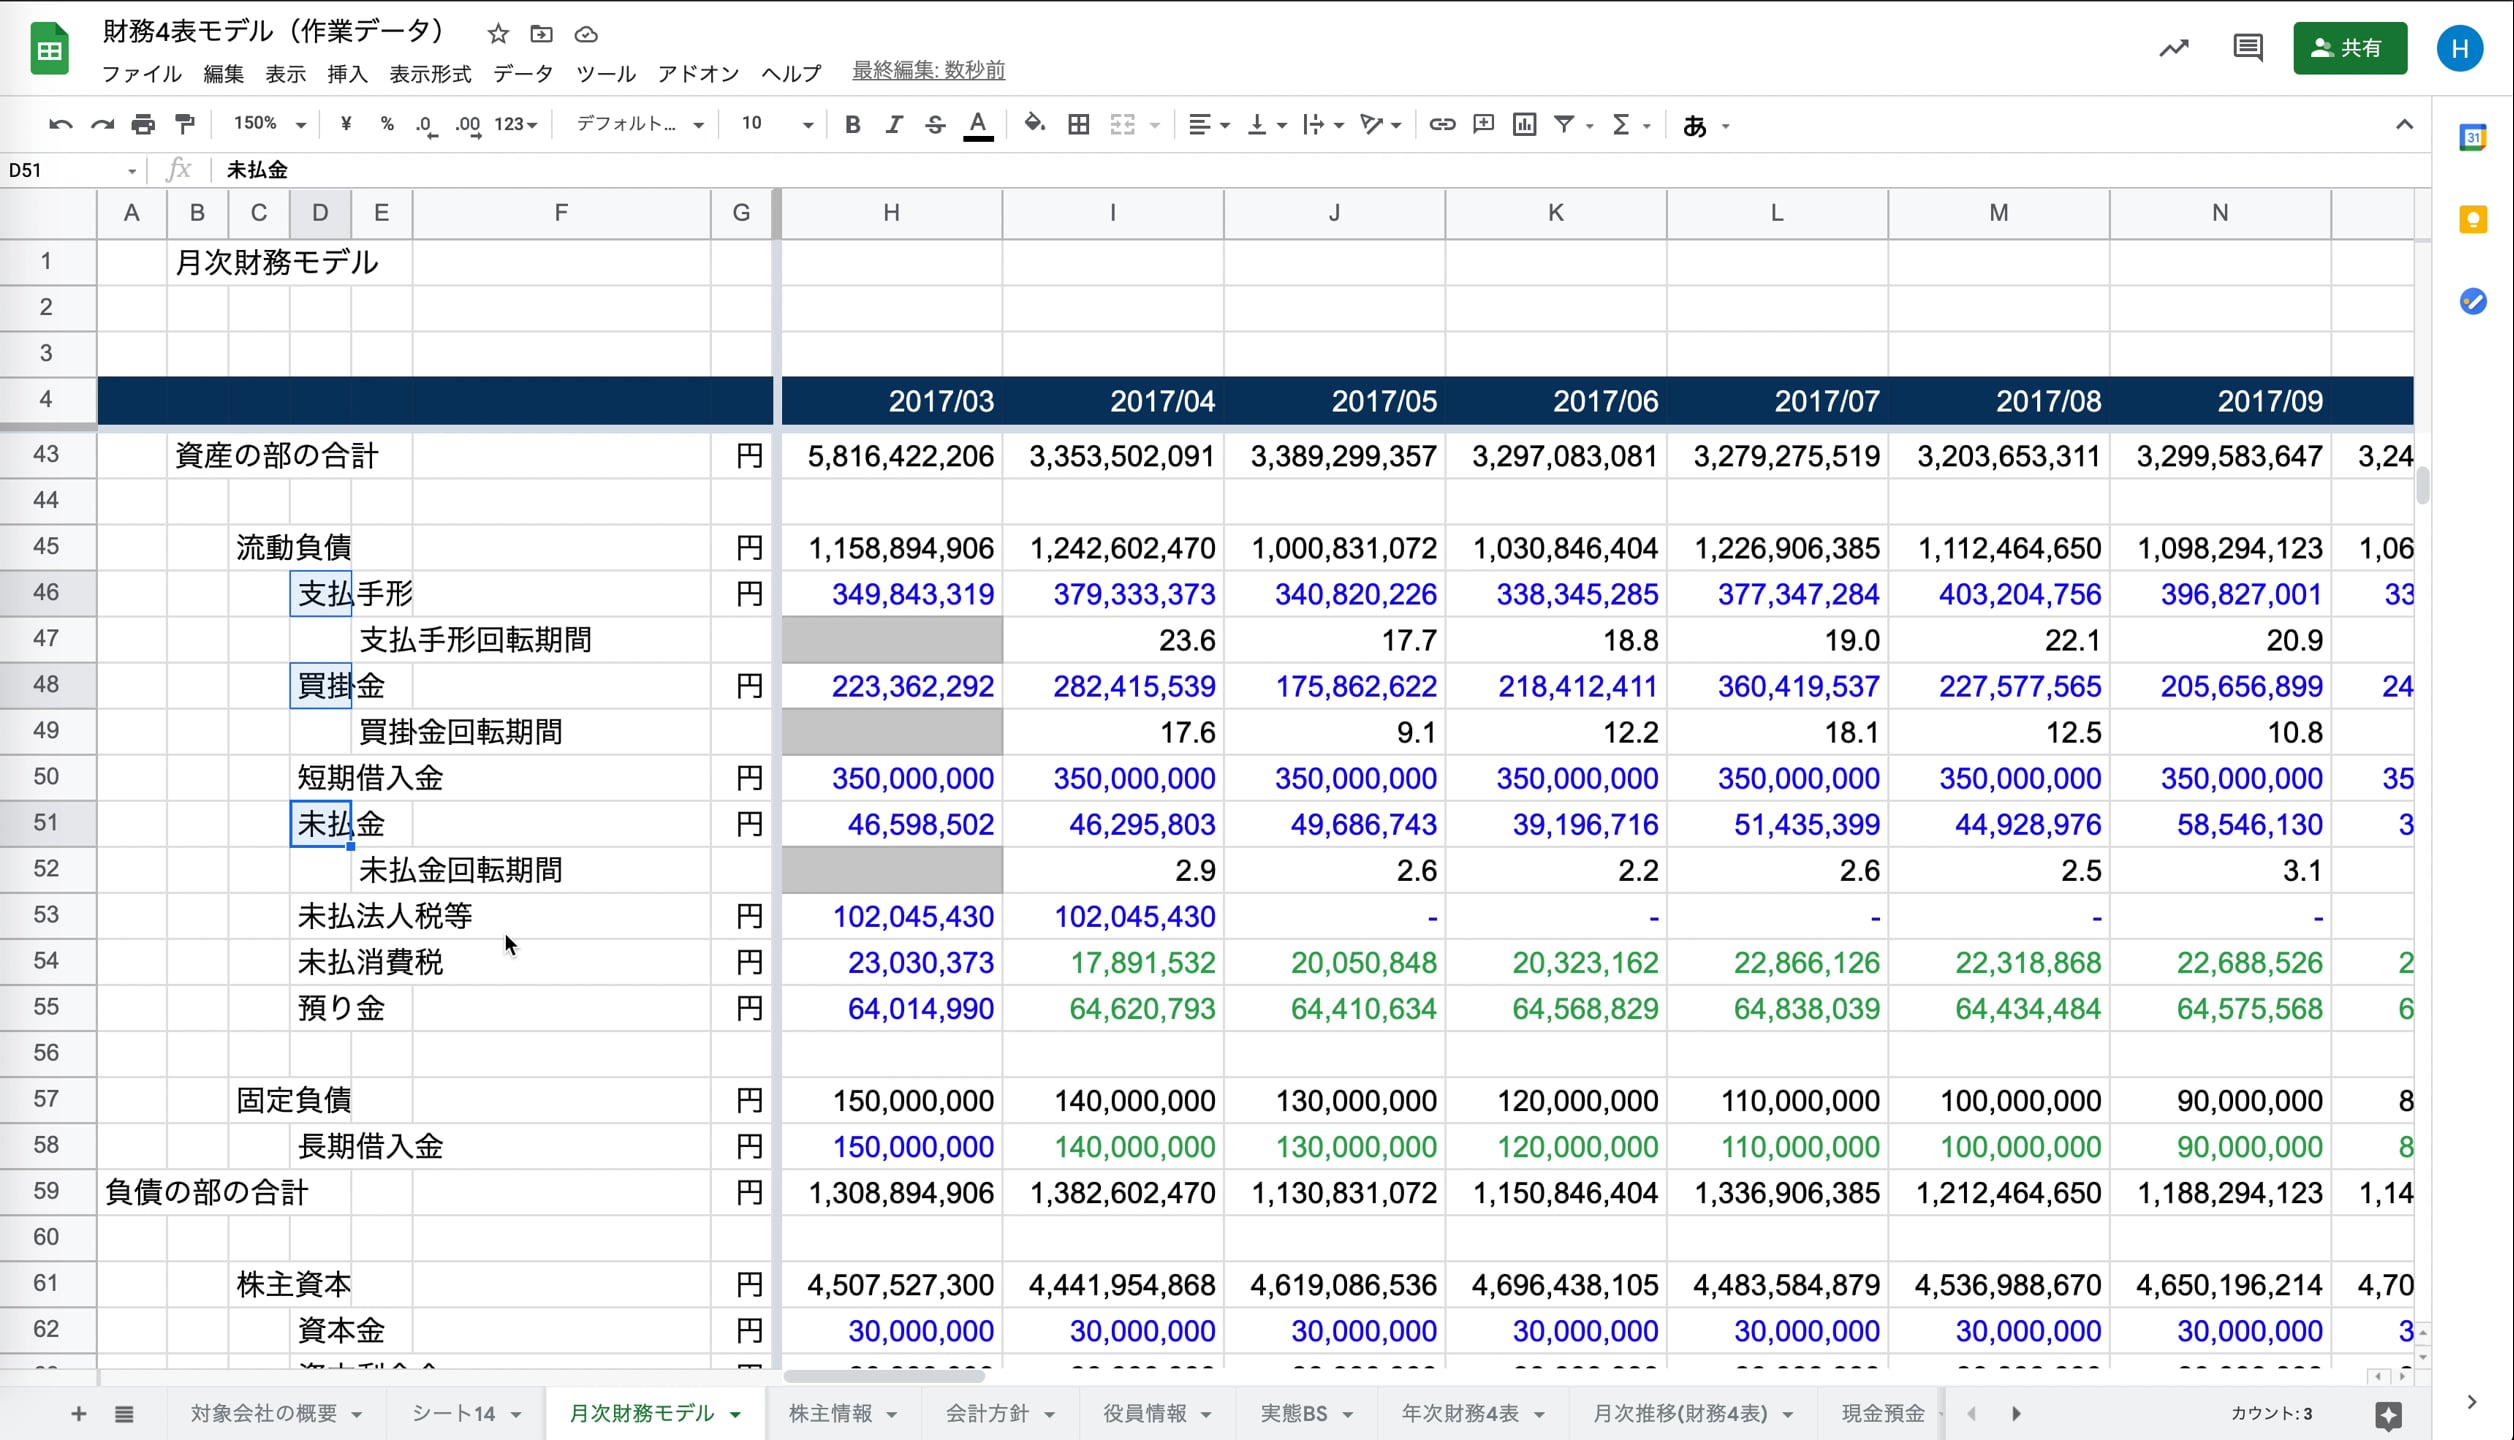Open the fill color picker
Image resolution: width=2514 pixels, height=1440 pixels.
coord(1034,124)
